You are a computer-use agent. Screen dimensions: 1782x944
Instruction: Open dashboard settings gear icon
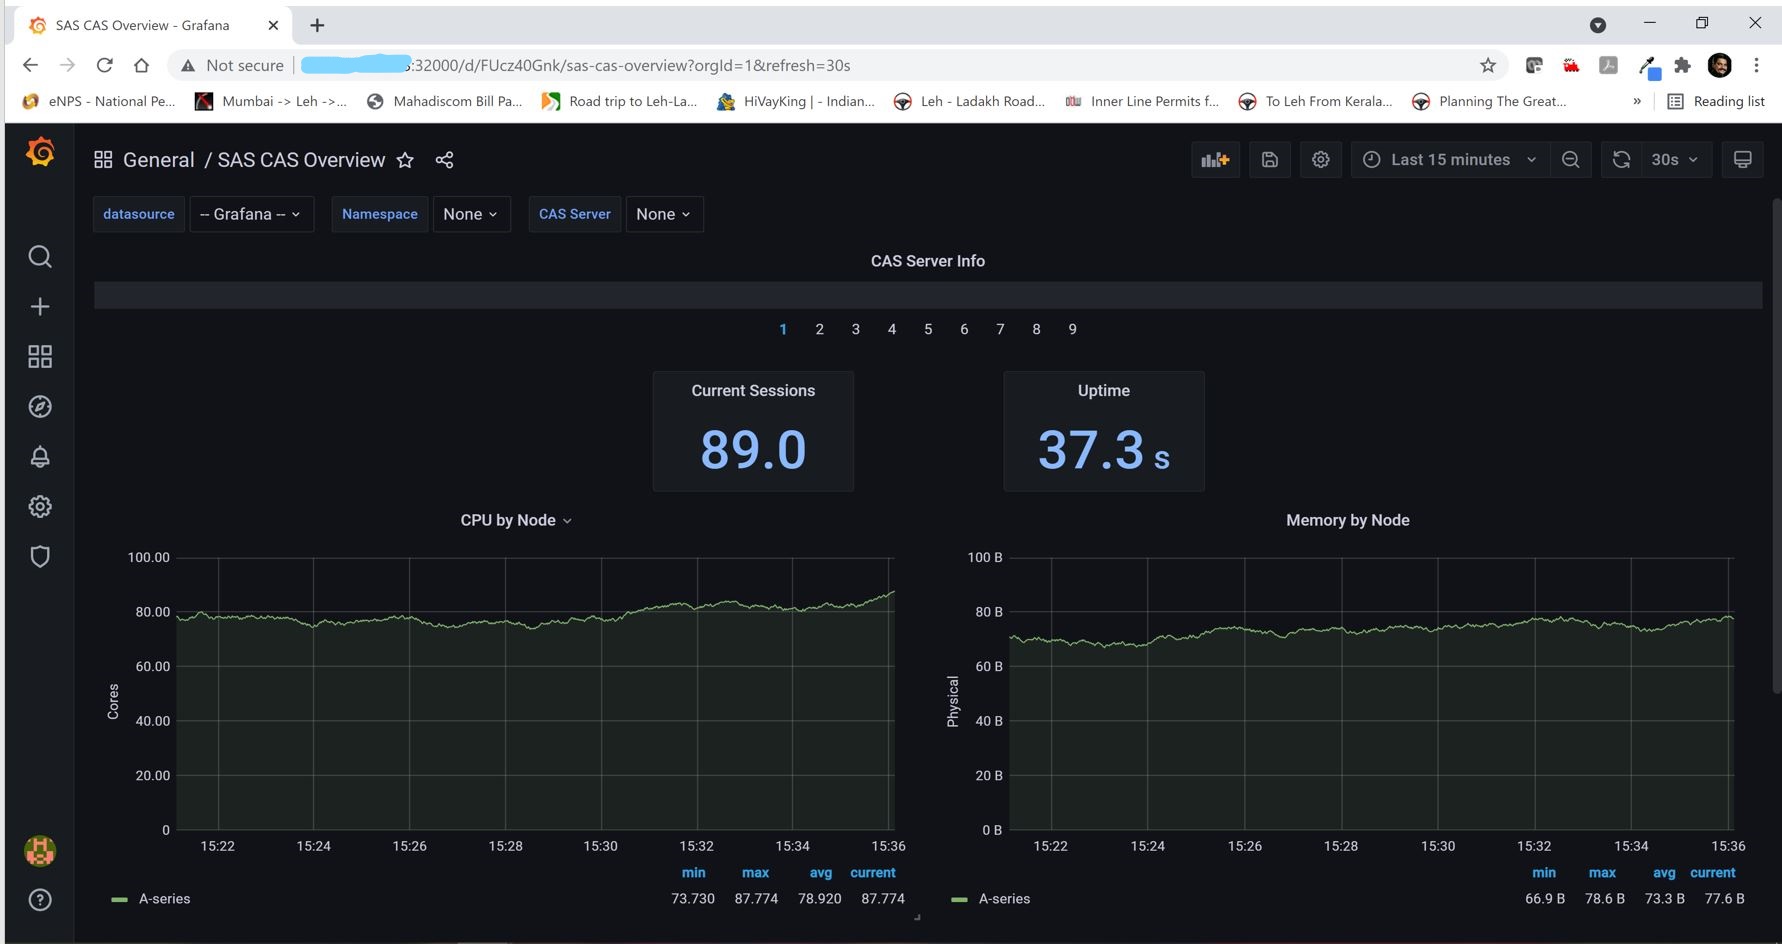[1321, 160]
